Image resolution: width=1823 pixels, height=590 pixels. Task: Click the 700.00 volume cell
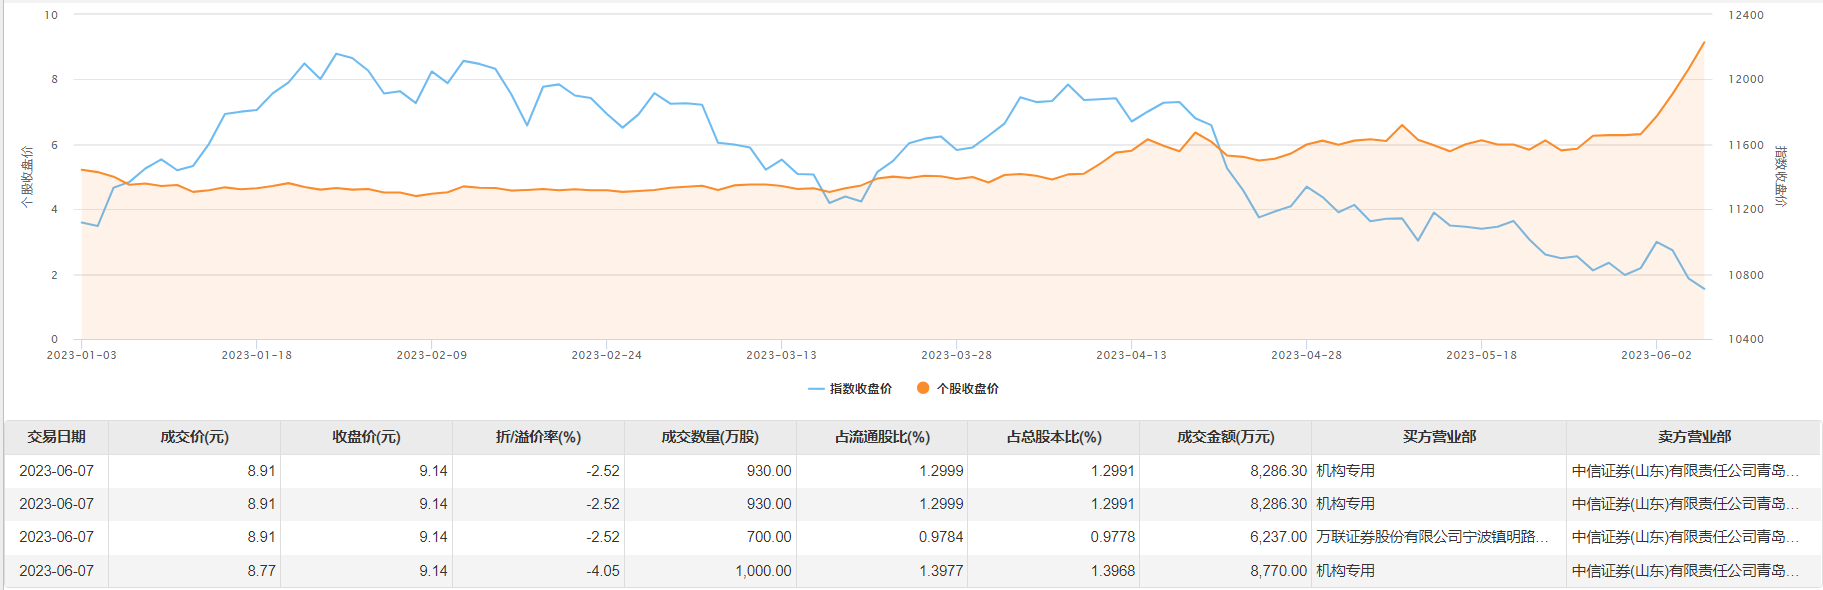coord(769,537)
